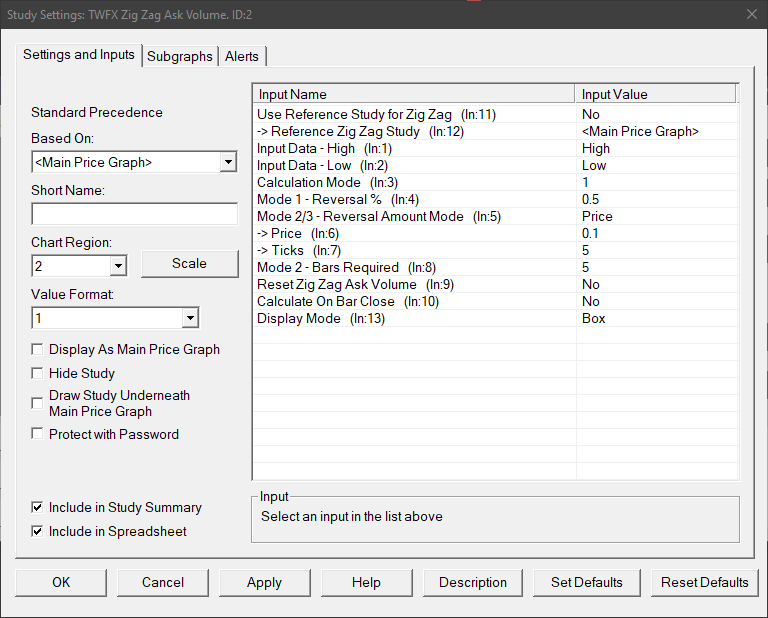Open the study Description button
Image resolution: width=768 pixels, height=618 pixels.
point(473,582)
